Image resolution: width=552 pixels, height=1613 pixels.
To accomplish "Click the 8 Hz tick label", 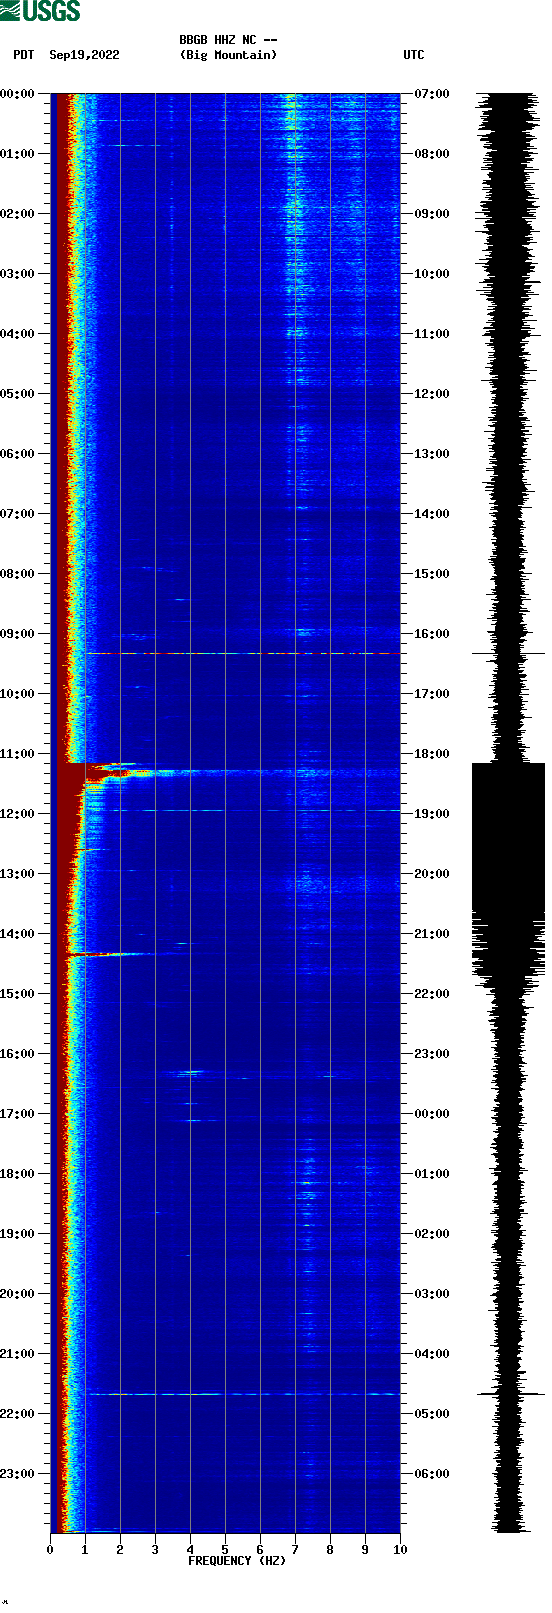I will (x=330, y=1550).
